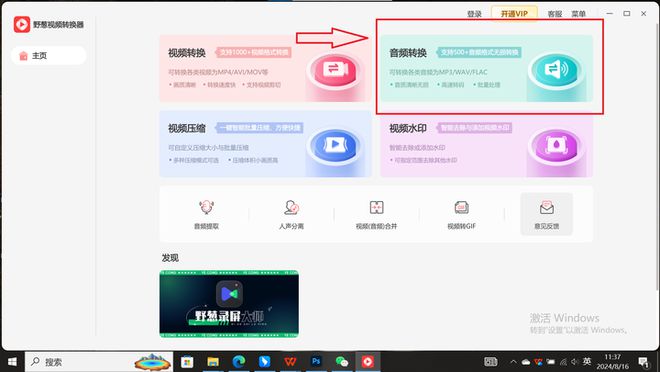Image resolution: width=660 pixels, height=372 pixels.
Task: Open the notification center icon
Action: (x=643, y=362)
